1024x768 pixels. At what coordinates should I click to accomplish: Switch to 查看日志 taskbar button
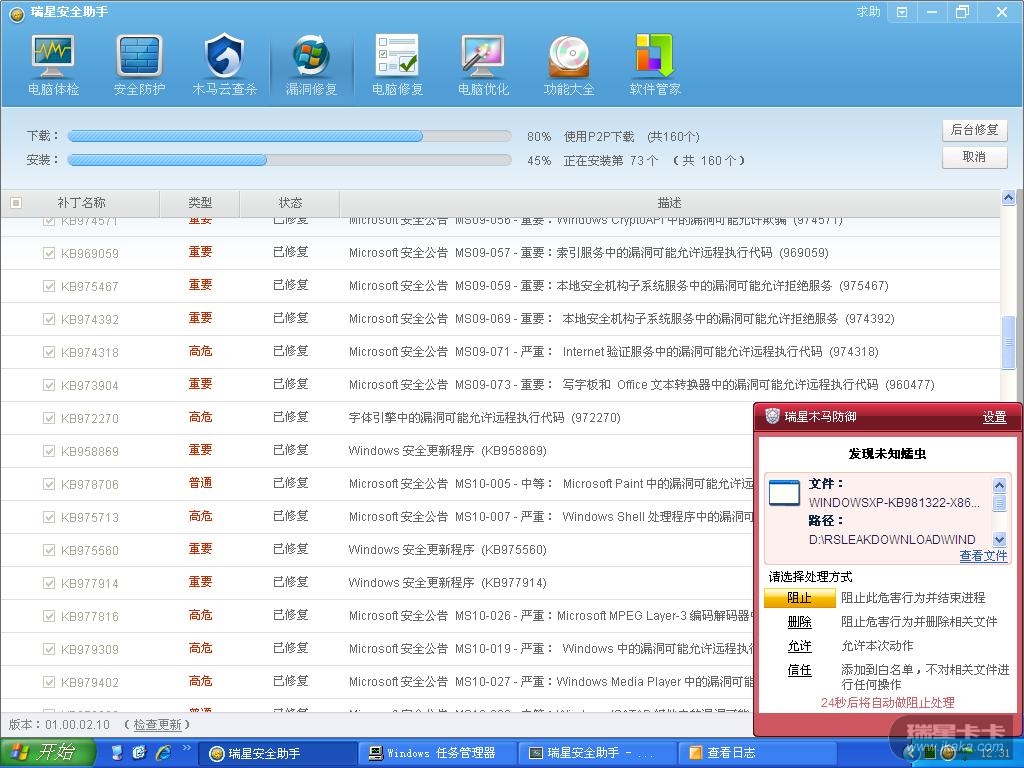pyautogui.click(x=758, y=753)
